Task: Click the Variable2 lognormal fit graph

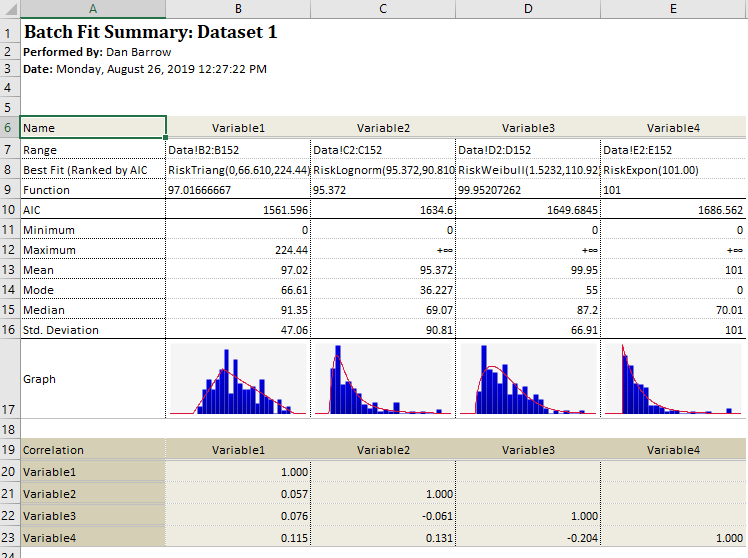Action: tap(382, 380)
